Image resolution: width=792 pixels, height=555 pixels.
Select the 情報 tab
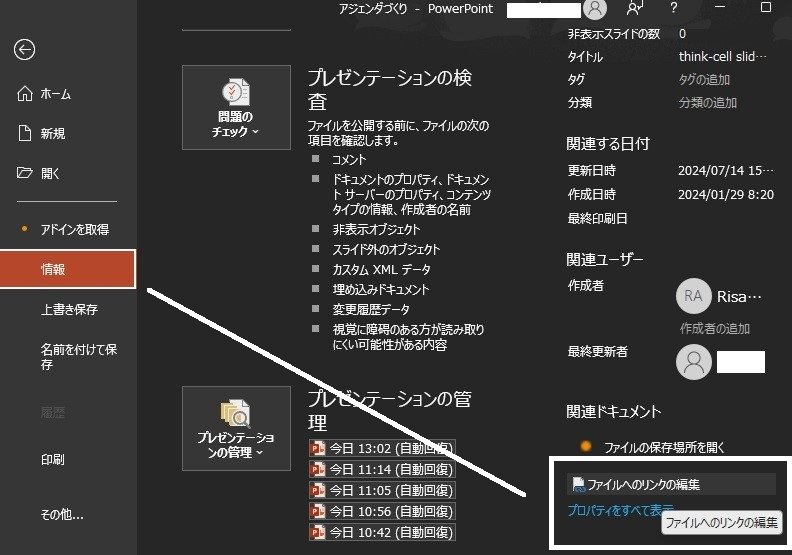coord(68,269)
